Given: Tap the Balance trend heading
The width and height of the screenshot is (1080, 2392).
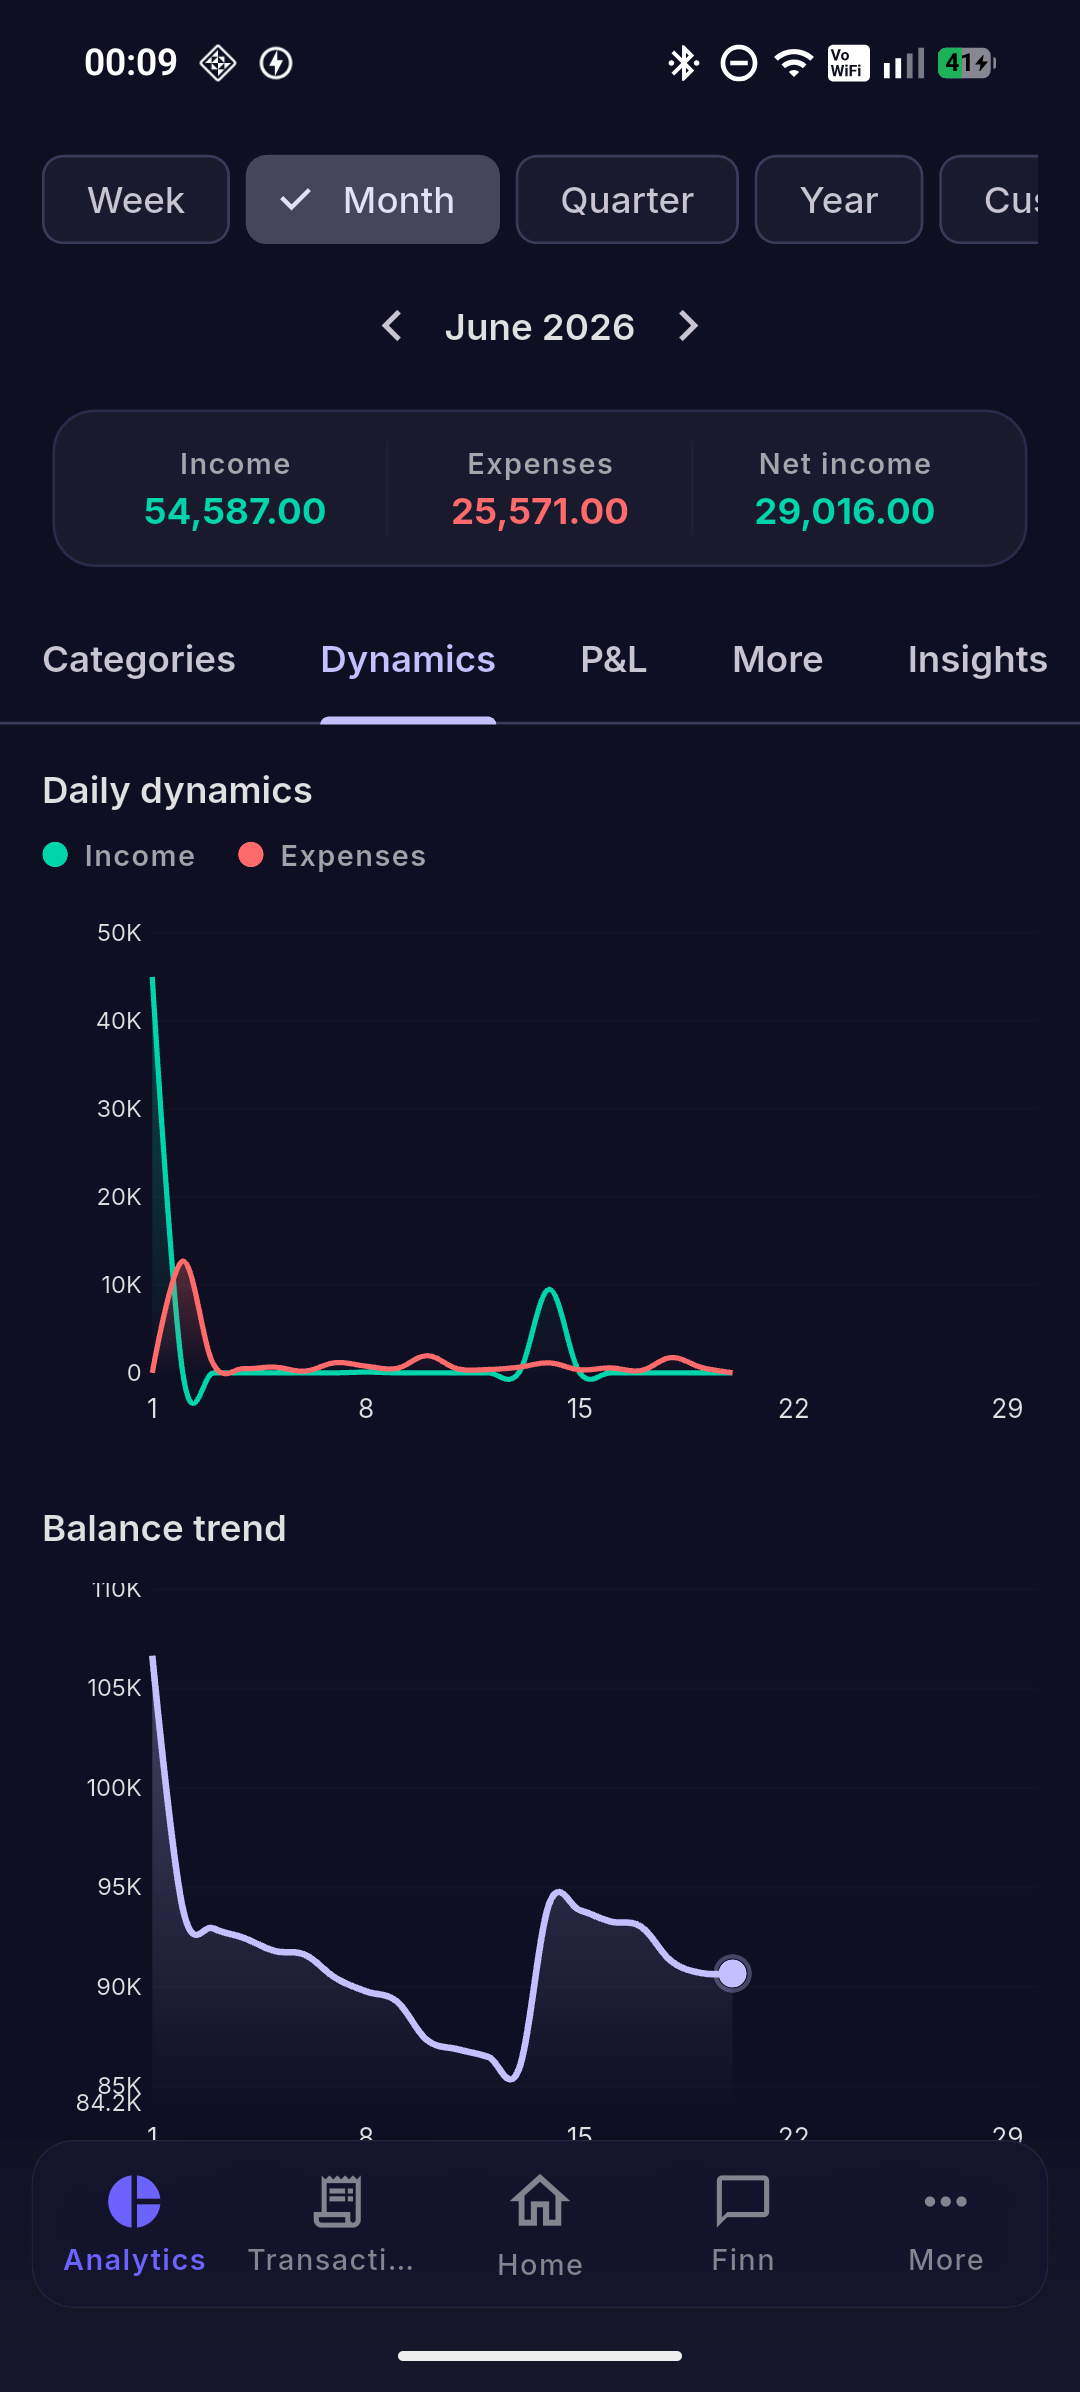Looking at the screenshot, I should (x=165, y=1529).
